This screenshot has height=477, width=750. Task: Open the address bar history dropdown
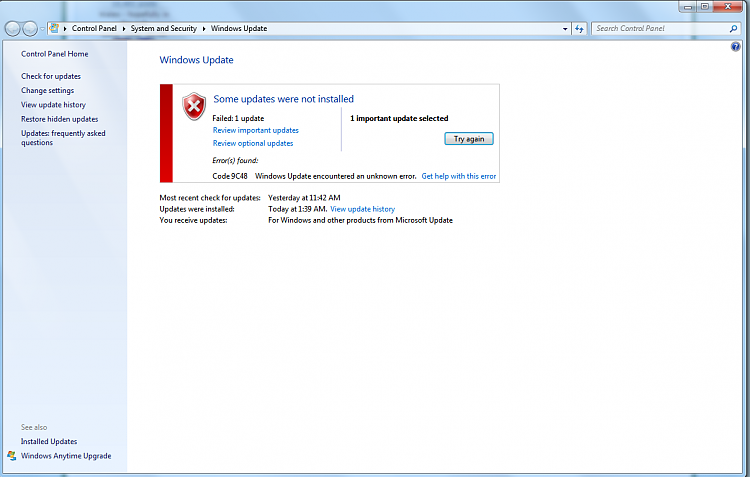click(x=565, y=29)
